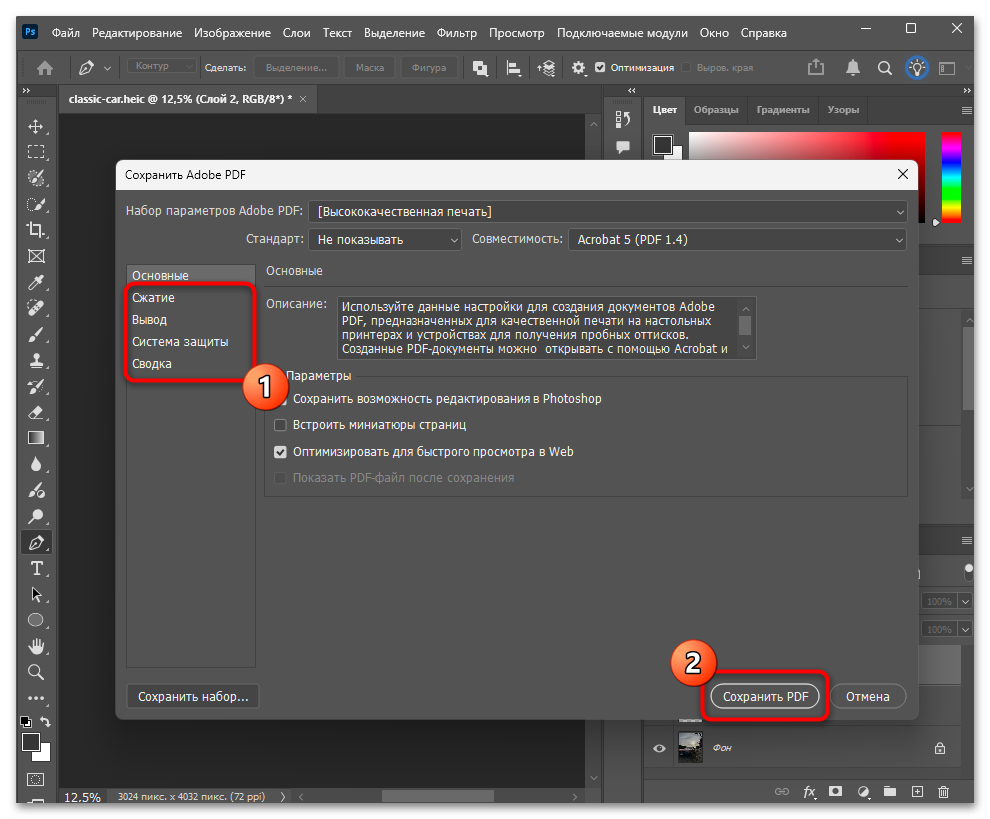Image resolution: width=990 pixels, height=819 pixels.
Task: Open the 'Совместимость' Acrobat version dropdown
Action: [736, 240]
